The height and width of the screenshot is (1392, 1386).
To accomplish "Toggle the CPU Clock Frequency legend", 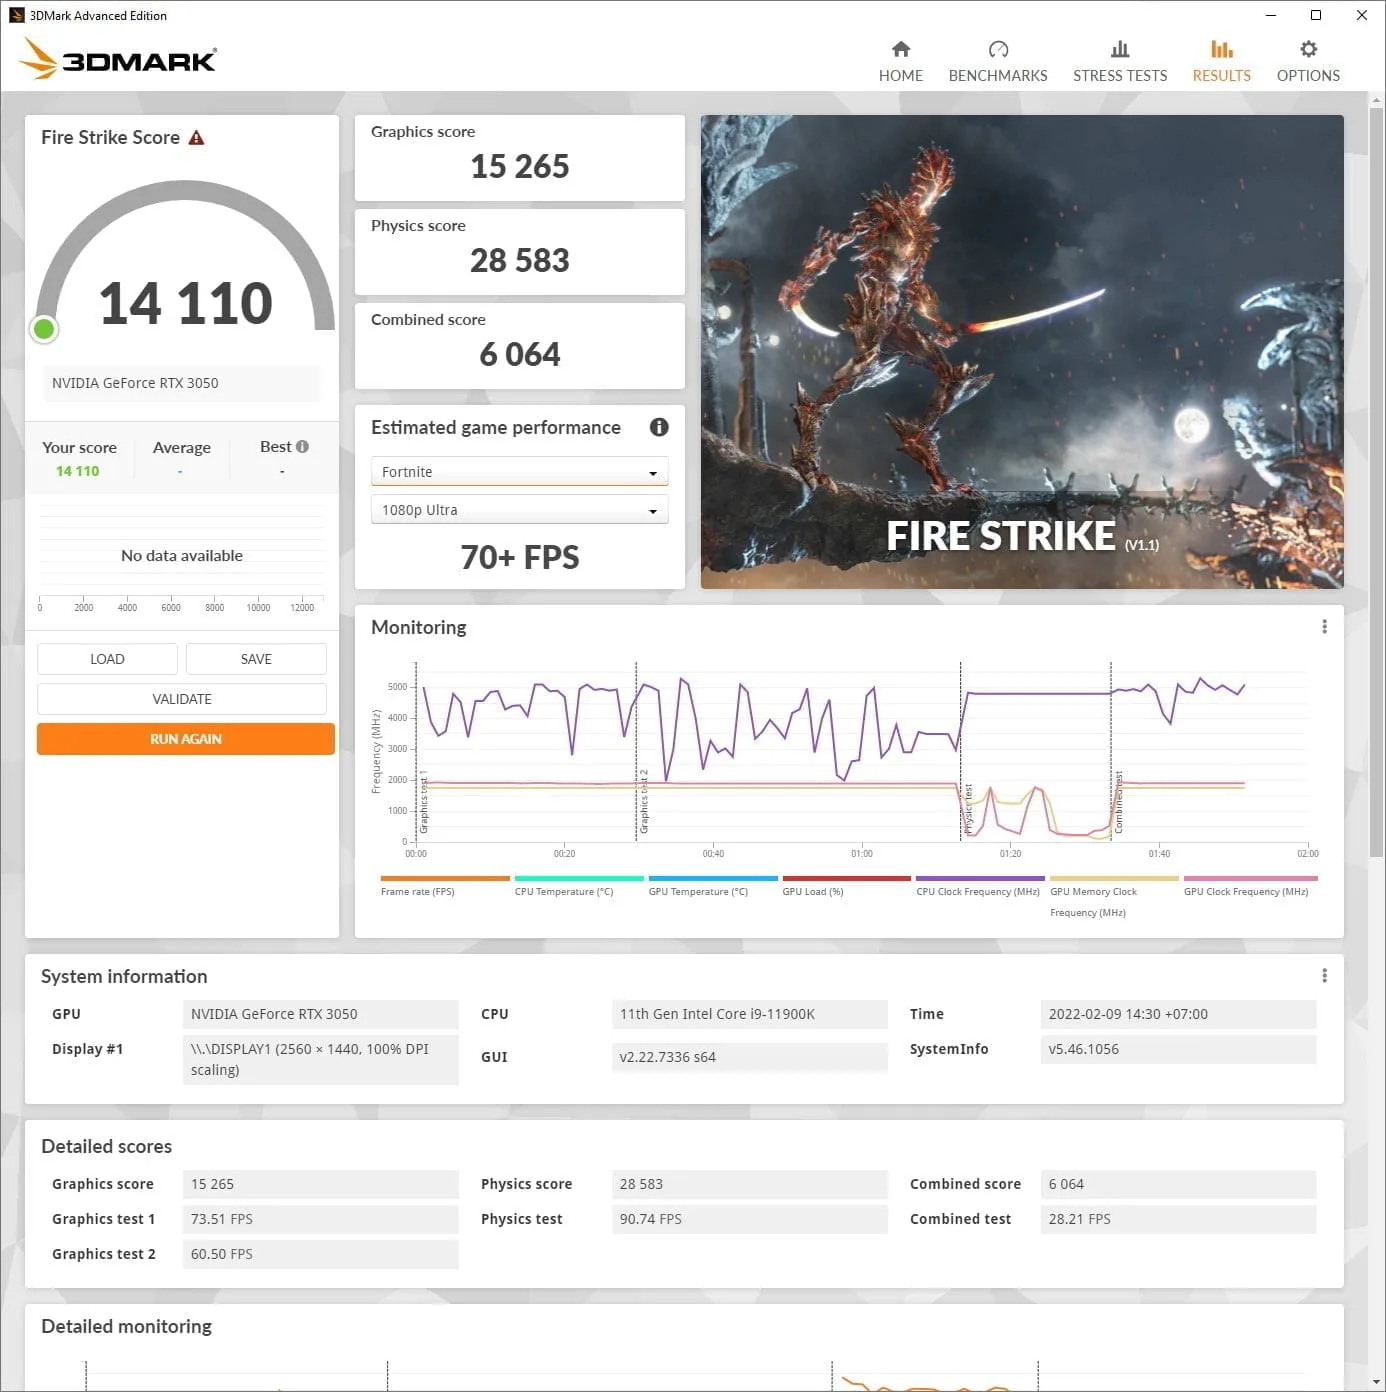I will pos(980,886).
